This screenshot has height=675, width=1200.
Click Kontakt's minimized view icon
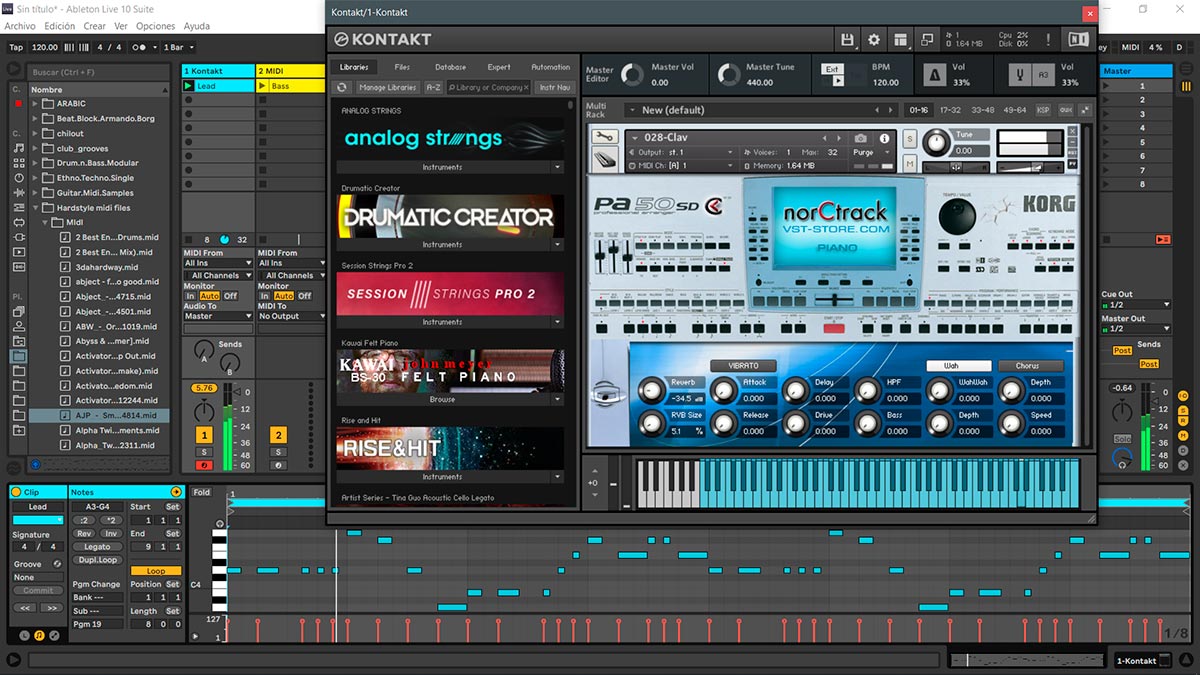[927, 39]
